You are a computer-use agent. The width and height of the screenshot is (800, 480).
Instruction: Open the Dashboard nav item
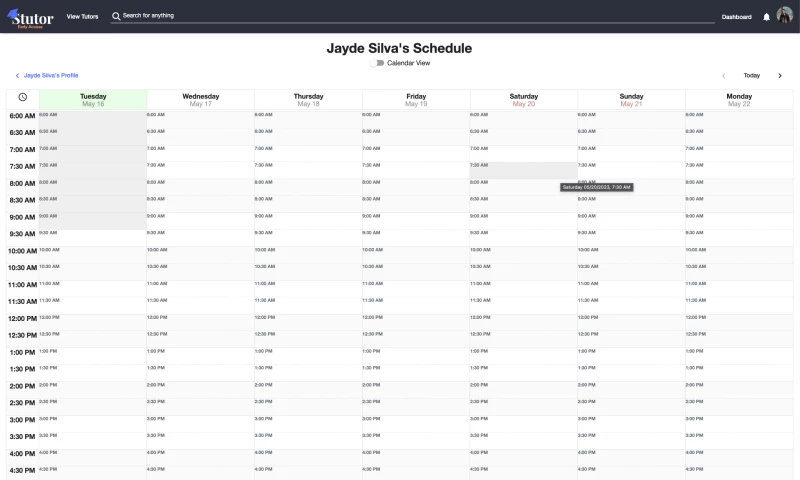click(736, 17)
